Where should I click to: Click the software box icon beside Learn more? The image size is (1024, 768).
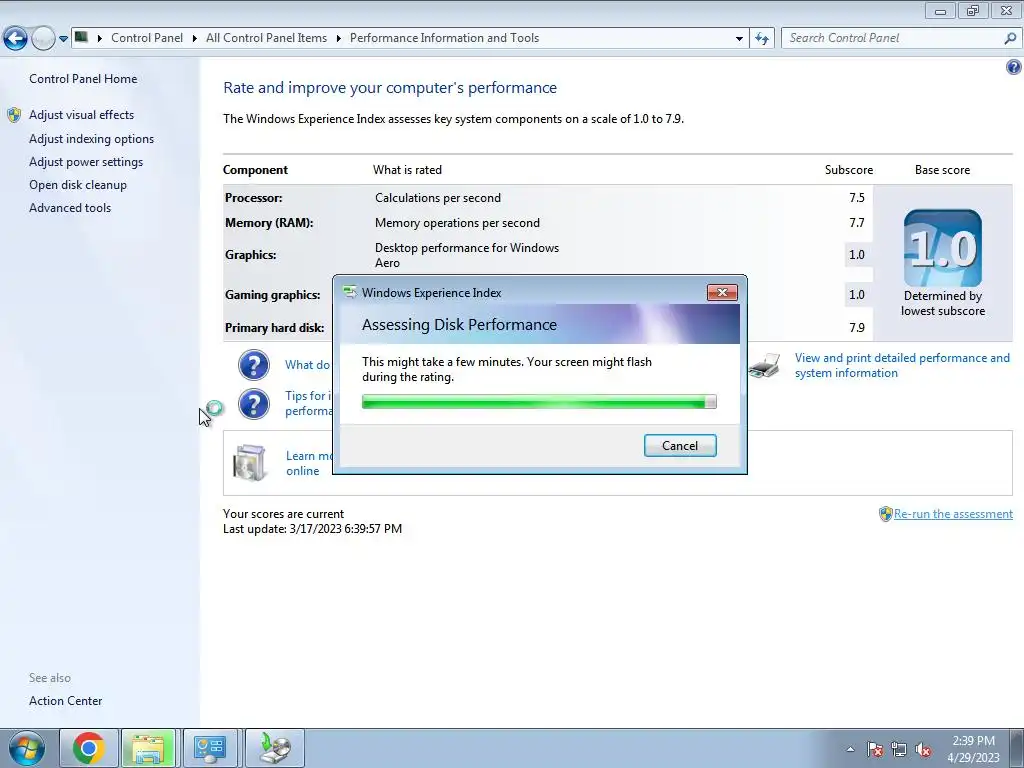(249, 462)
